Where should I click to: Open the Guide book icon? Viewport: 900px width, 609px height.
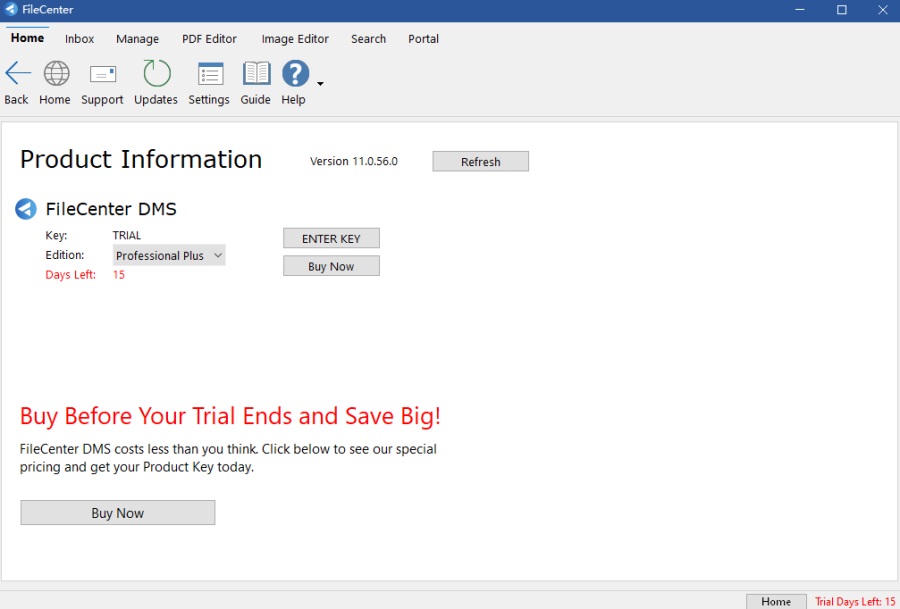pos(257,73)
